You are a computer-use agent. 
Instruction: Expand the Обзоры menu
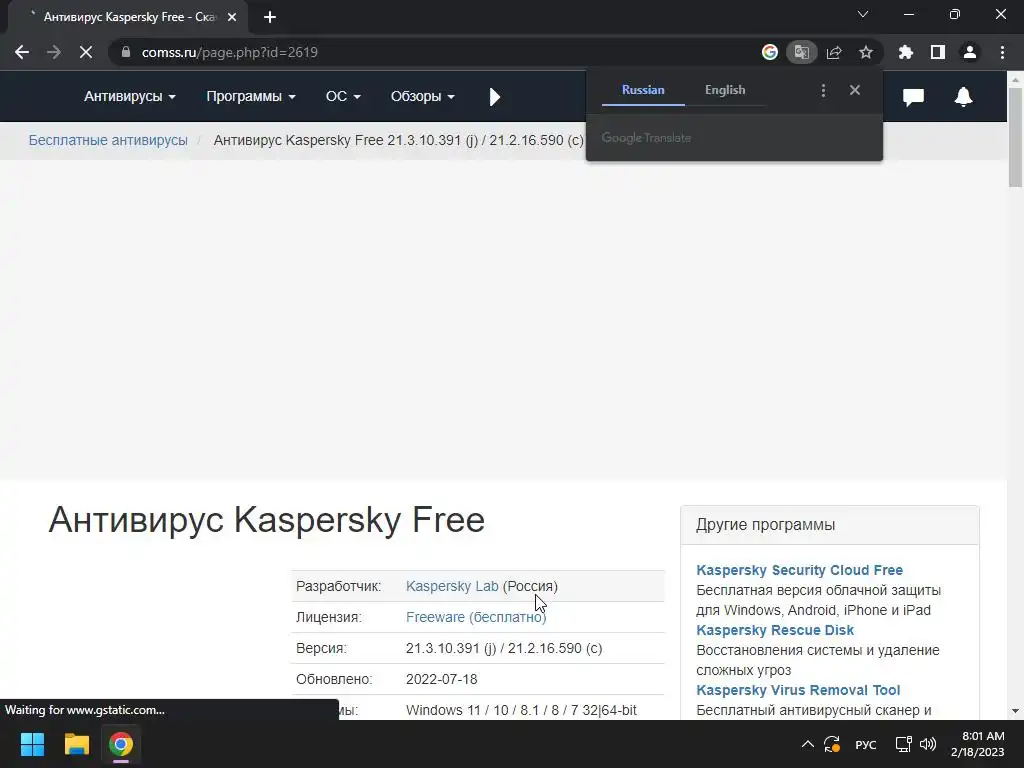[423, 97]
